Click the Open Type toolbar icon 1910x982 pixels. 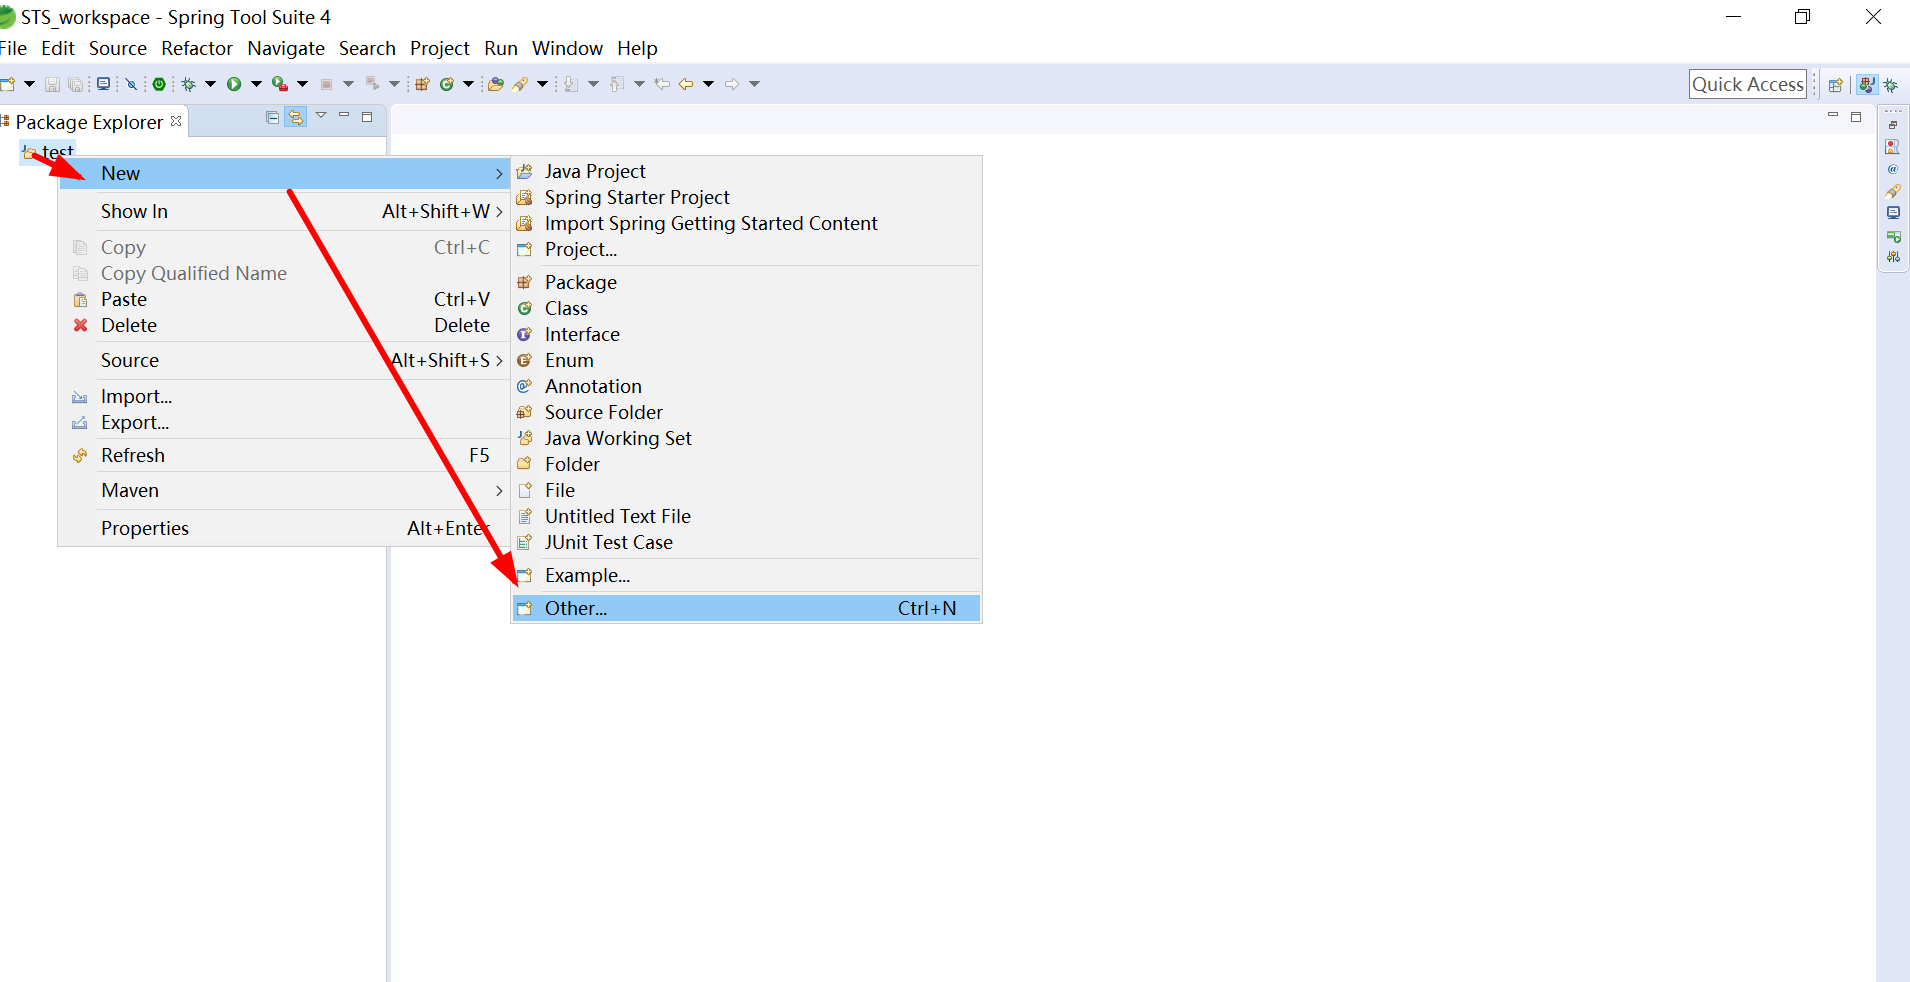pos(495,84)
